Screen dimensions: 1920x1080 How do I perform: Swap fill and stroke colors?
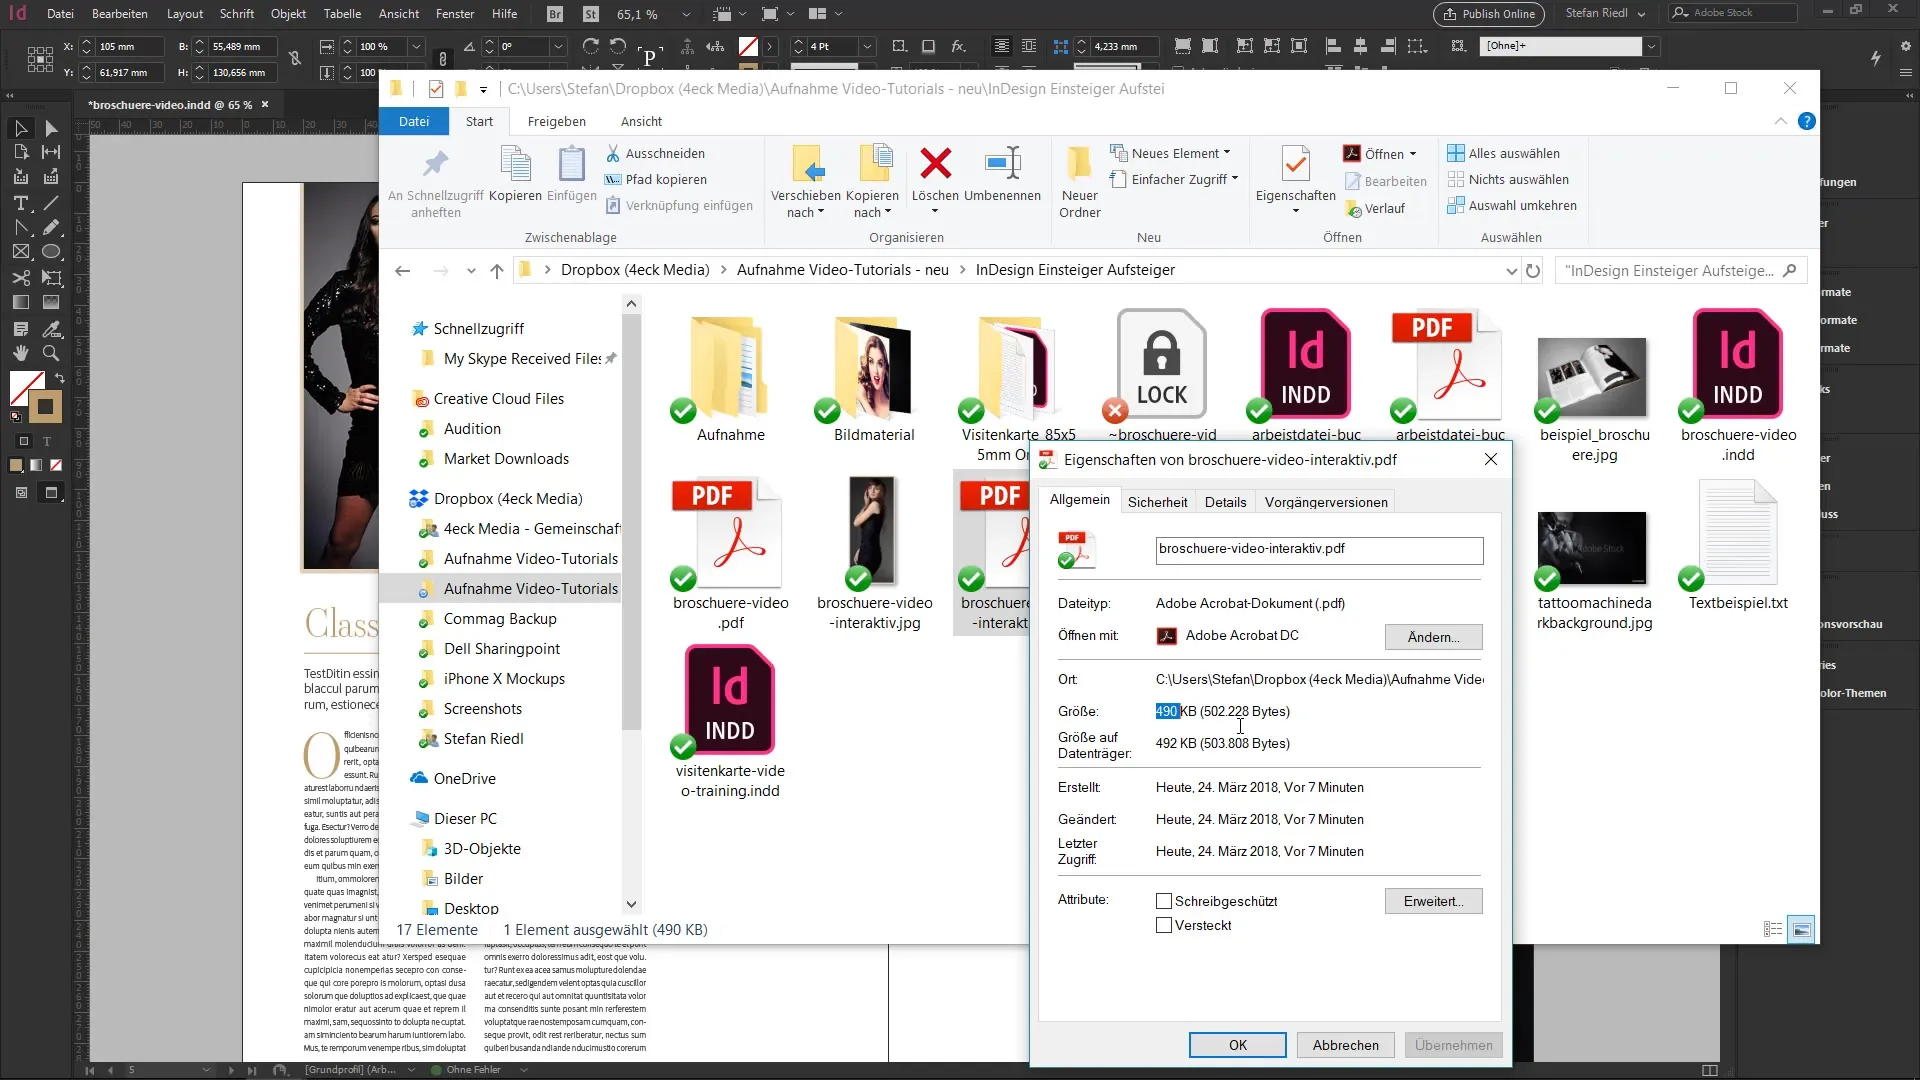tap(59, 378)
